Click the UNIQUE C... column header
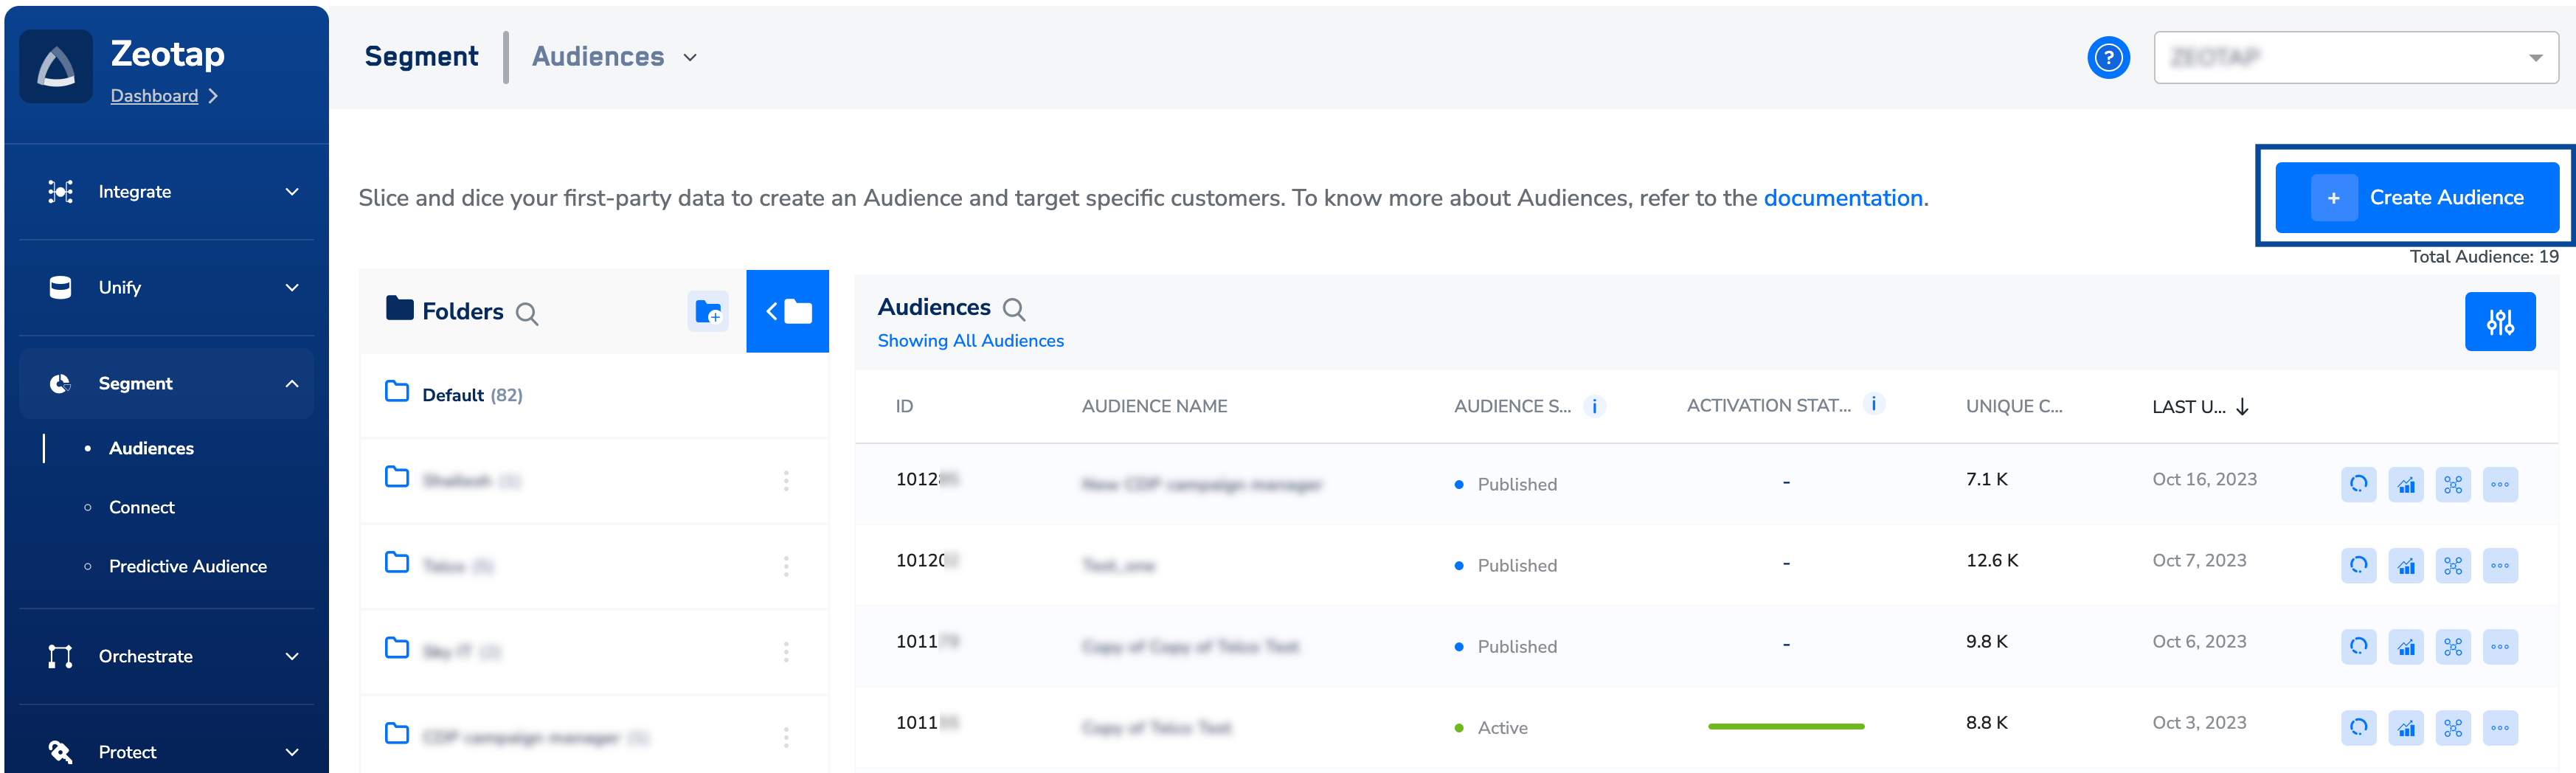Screen dimensions: 2576x773 click(2013, 407)
